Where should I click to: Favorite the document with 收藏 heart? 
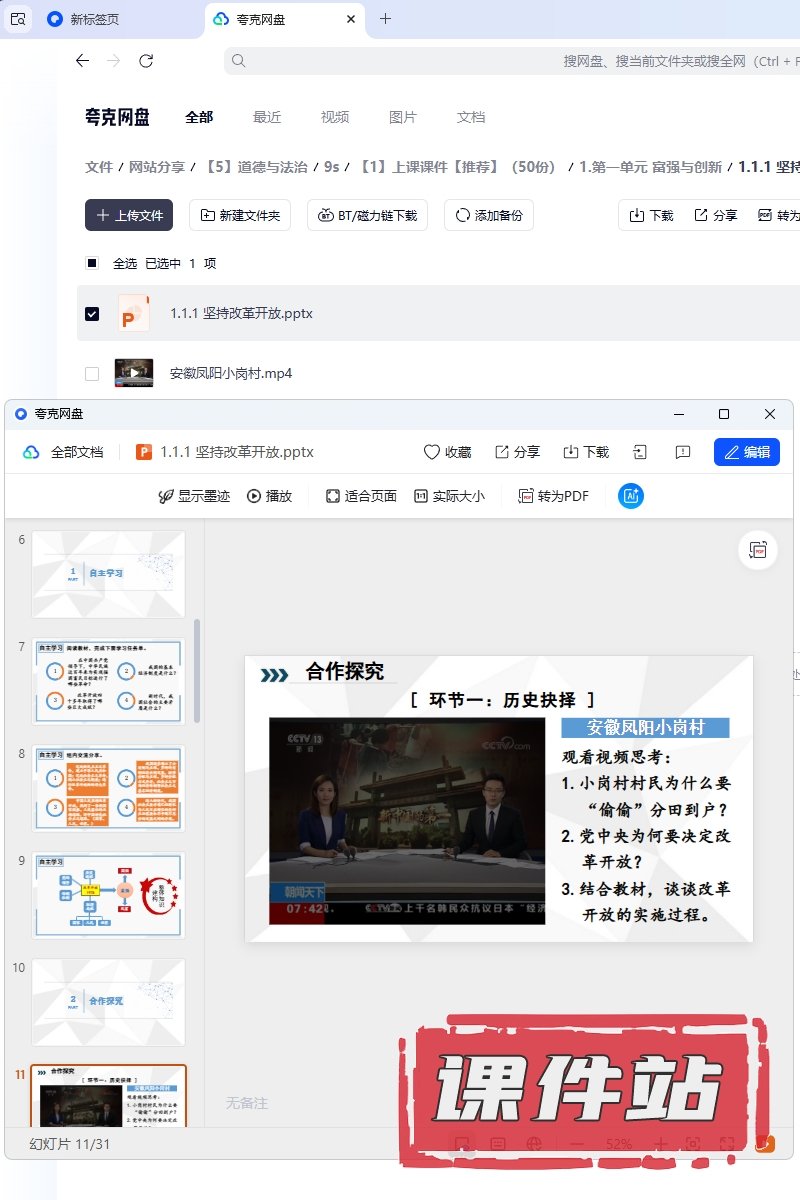coord(447,452)
